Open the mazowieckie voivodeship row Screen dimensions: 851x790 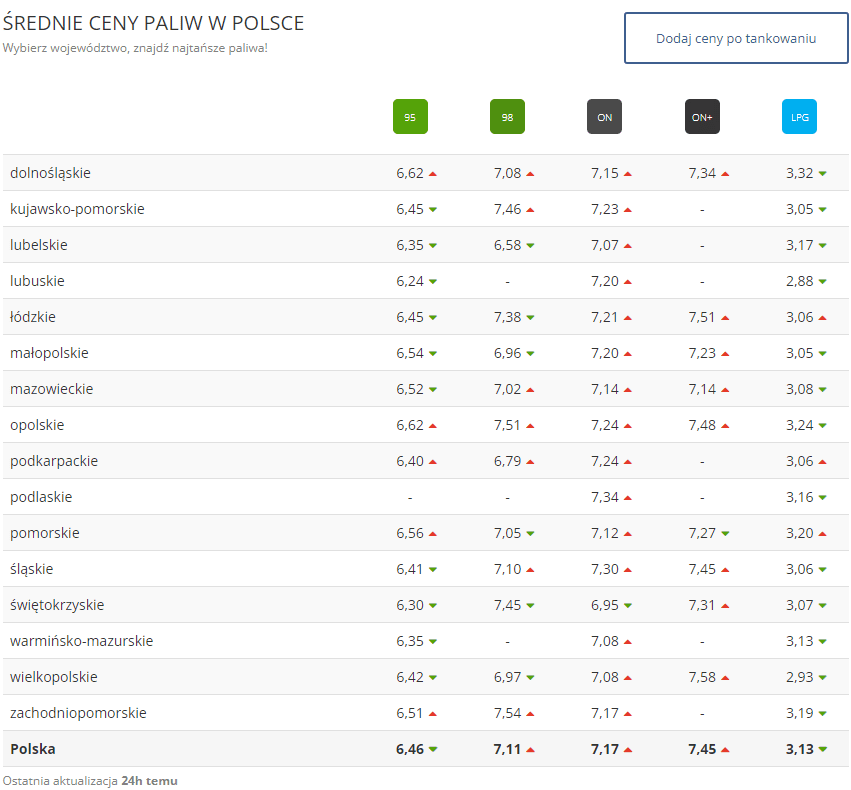[51, 389]
